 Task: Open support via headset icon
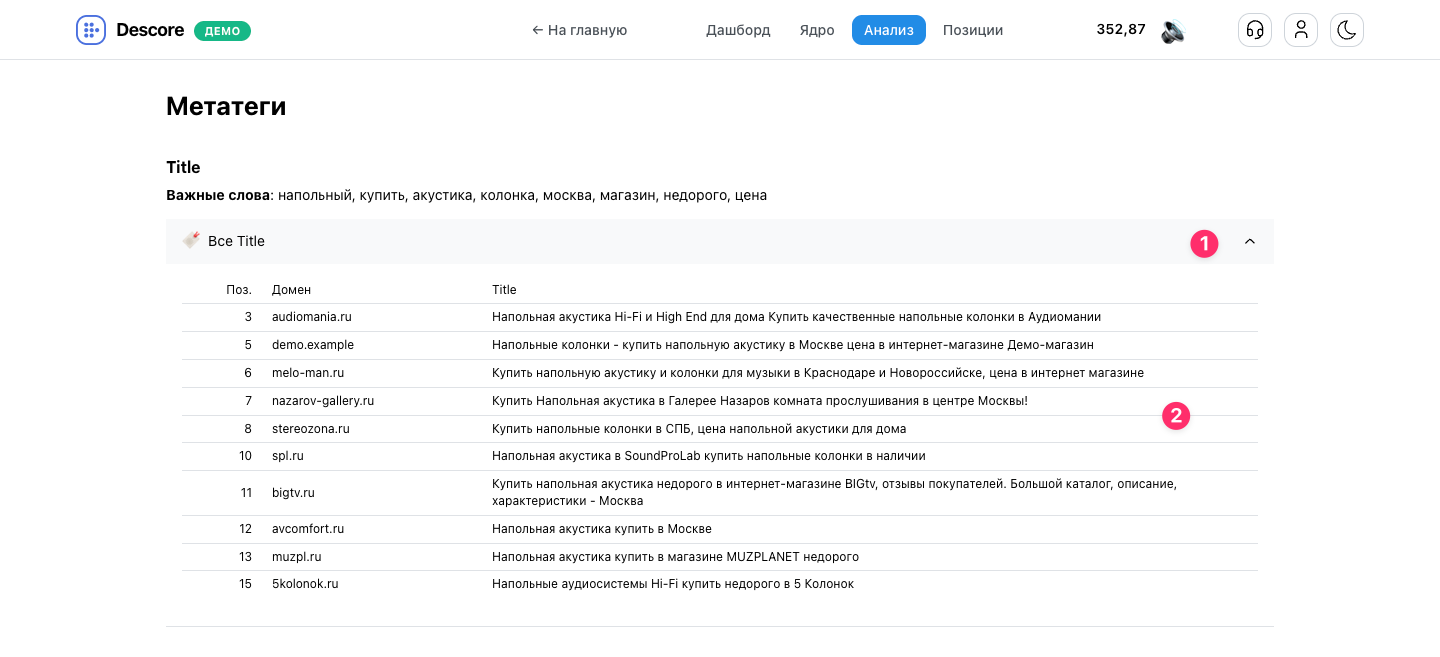1255,30
